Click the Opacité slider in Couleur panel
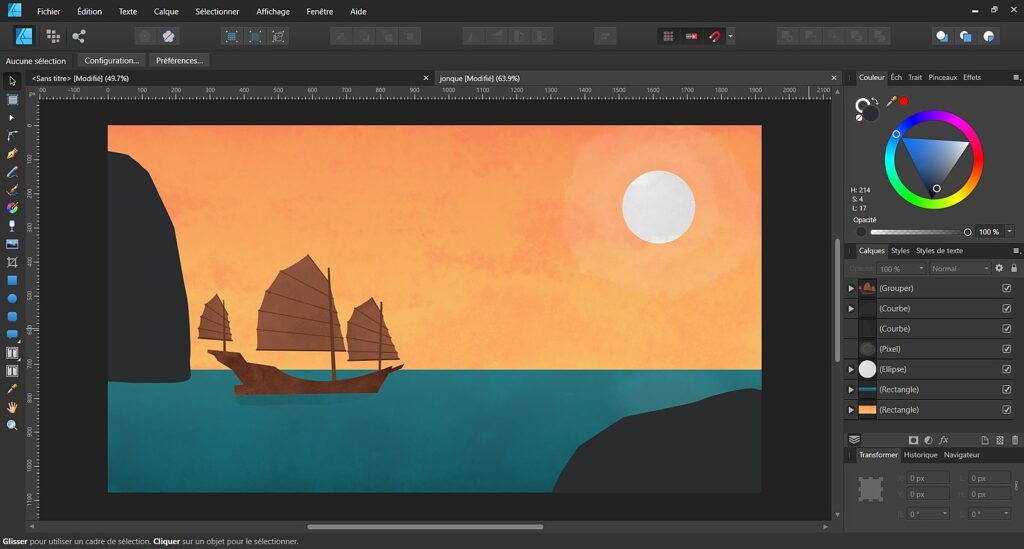 914,232
